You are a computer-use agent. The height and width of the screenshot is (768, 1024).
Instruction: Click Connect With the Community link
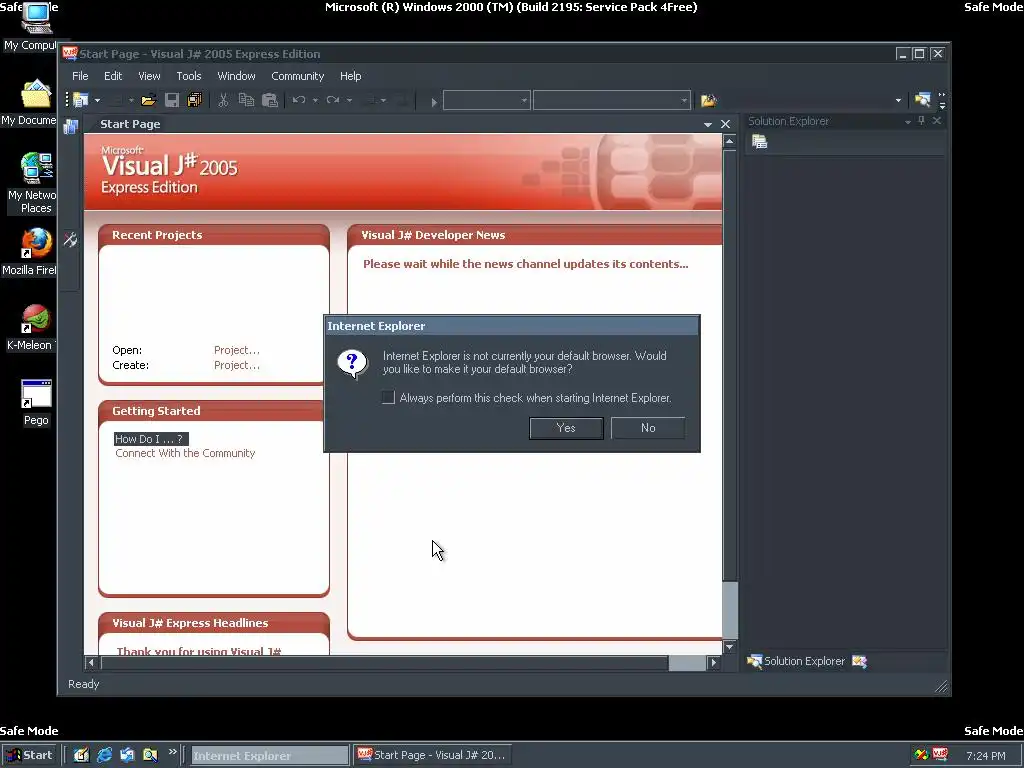(185, 453)
